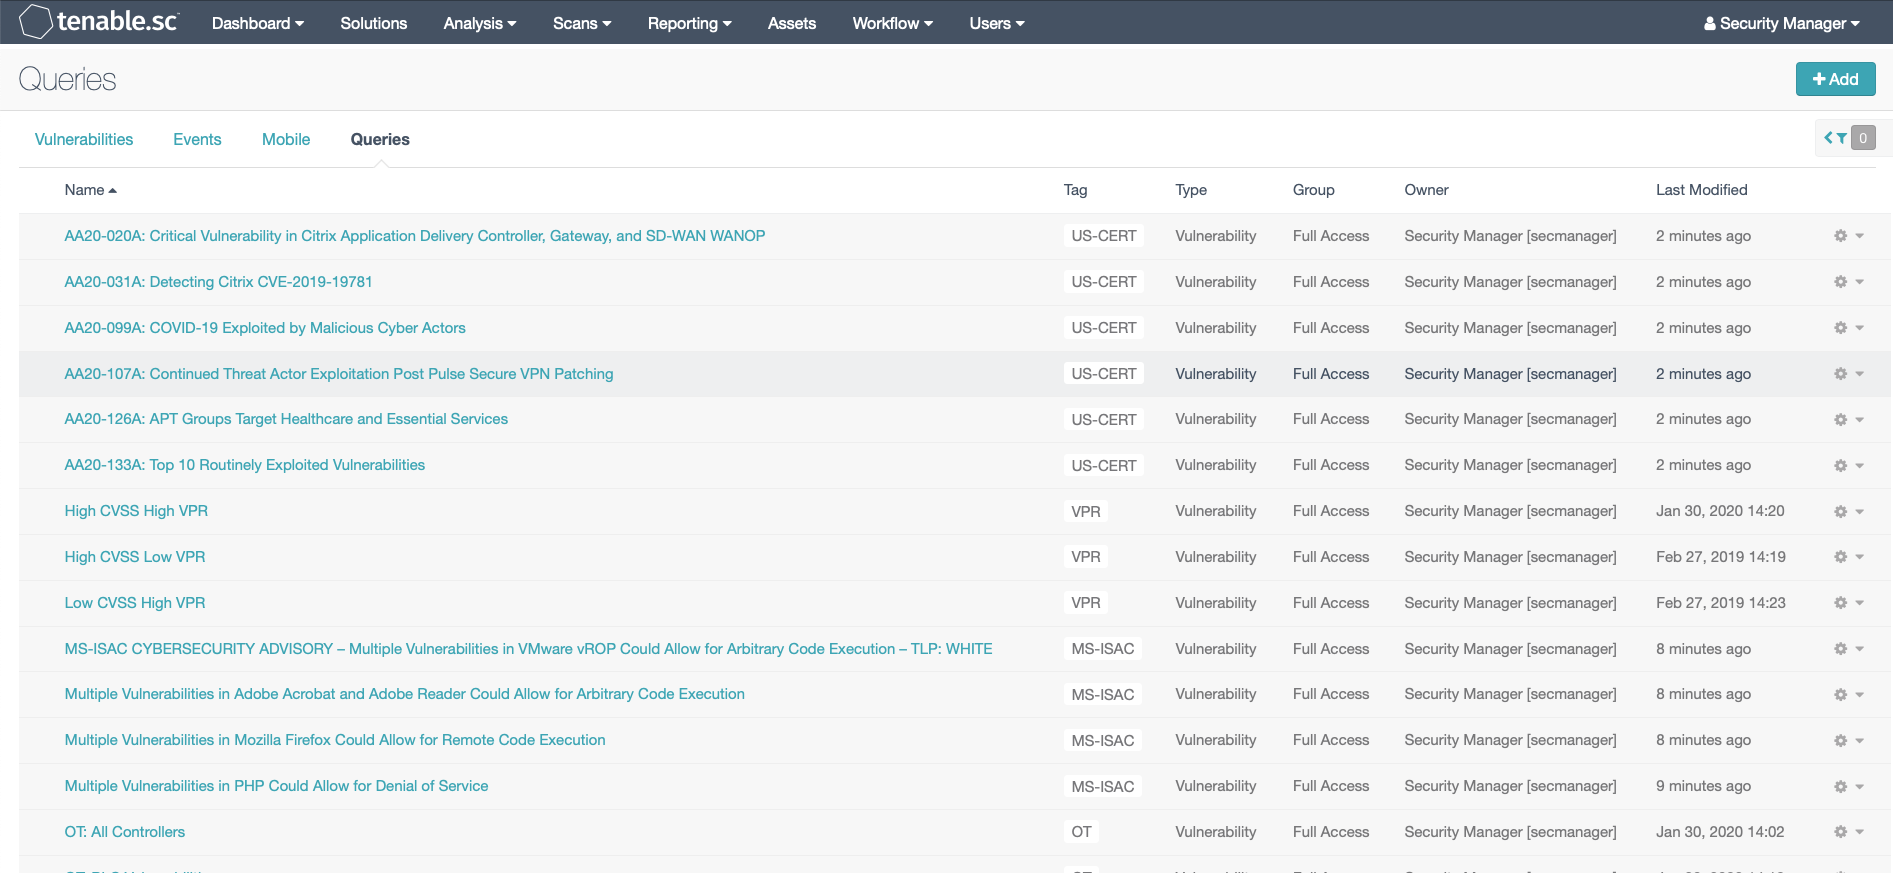Open the High CVSS Low VPR query
This screenshot has width=1893, height=873.
[x=135, y=557]
